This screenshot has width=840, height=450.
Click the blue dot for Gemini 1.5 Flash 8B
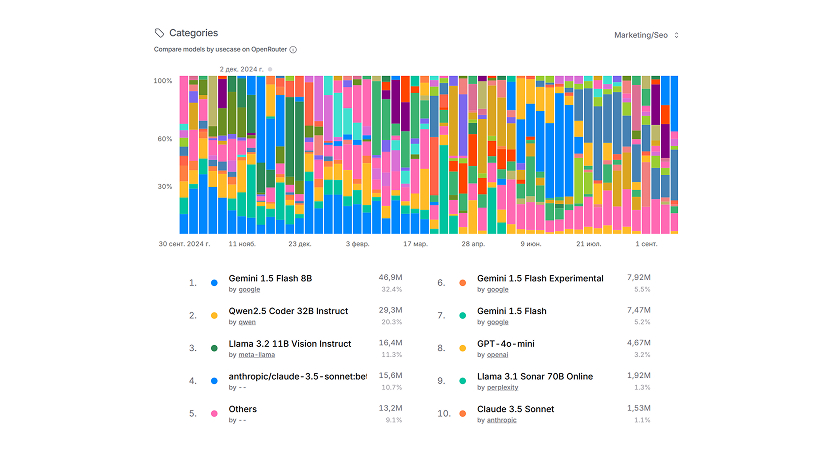click(x=214, y=283)
